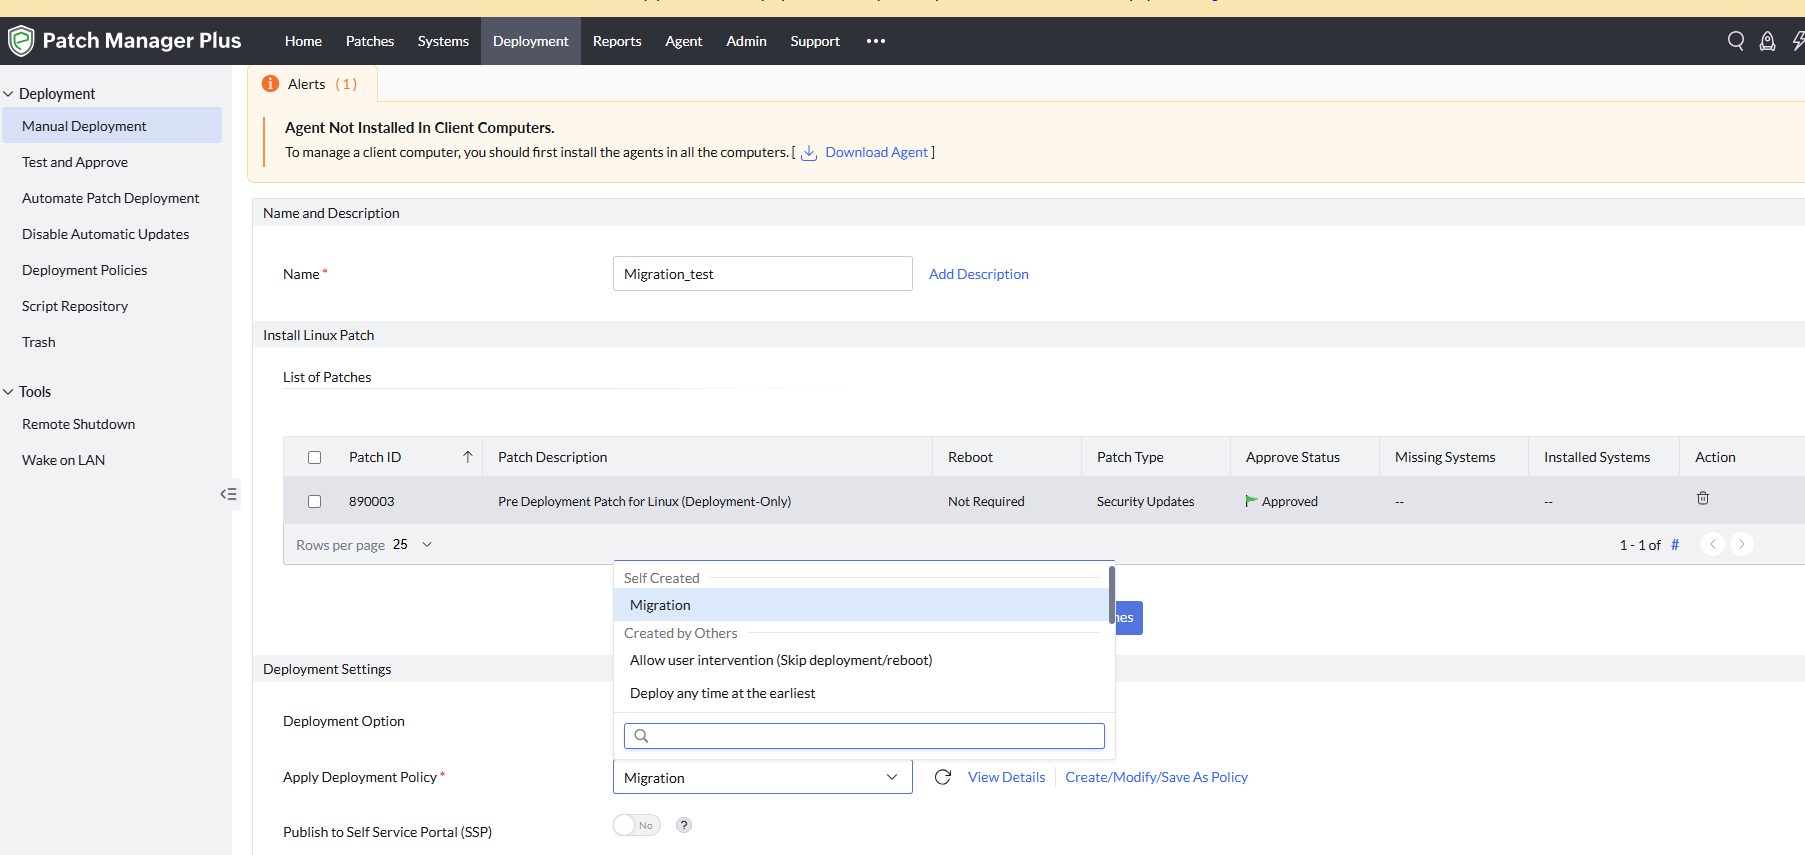Click the dropdown list scrollbar thumb
1805x855 pixels.
tap(1111, 594)
